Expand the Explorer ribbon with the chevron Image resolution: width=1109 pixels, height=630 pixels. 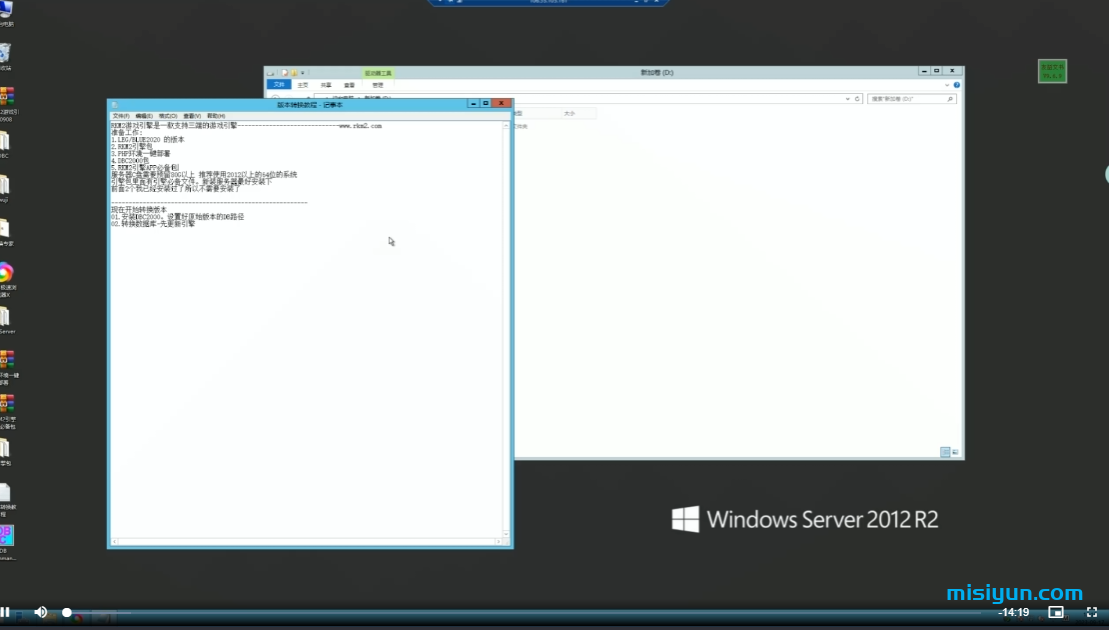pos(947,85)
